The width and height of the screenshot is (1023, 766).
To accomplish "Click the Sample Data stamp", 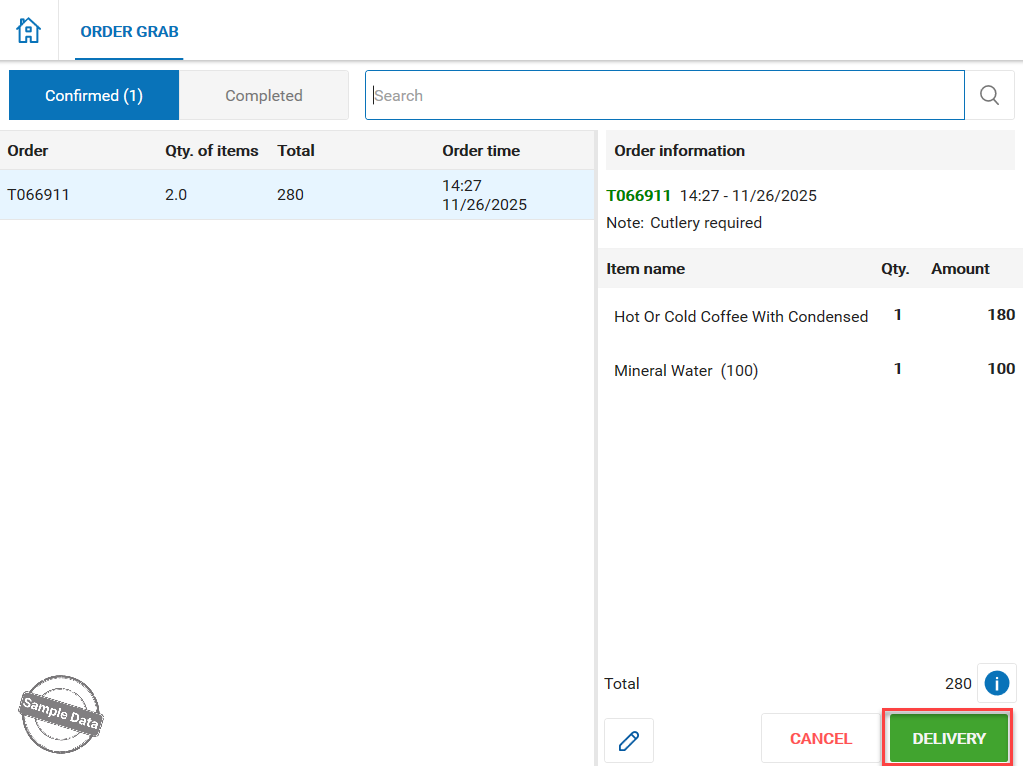I will click(x=61, y=714).
